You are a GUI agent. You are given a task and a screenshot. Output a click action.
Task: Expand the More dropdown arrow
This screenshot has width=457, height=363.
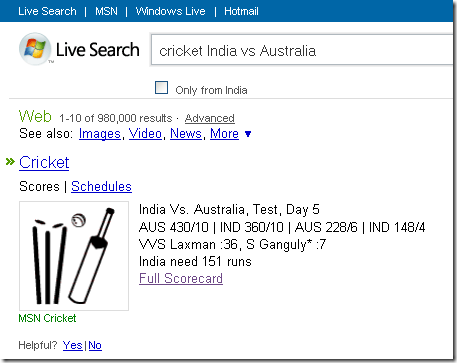[x=248, y=134]
